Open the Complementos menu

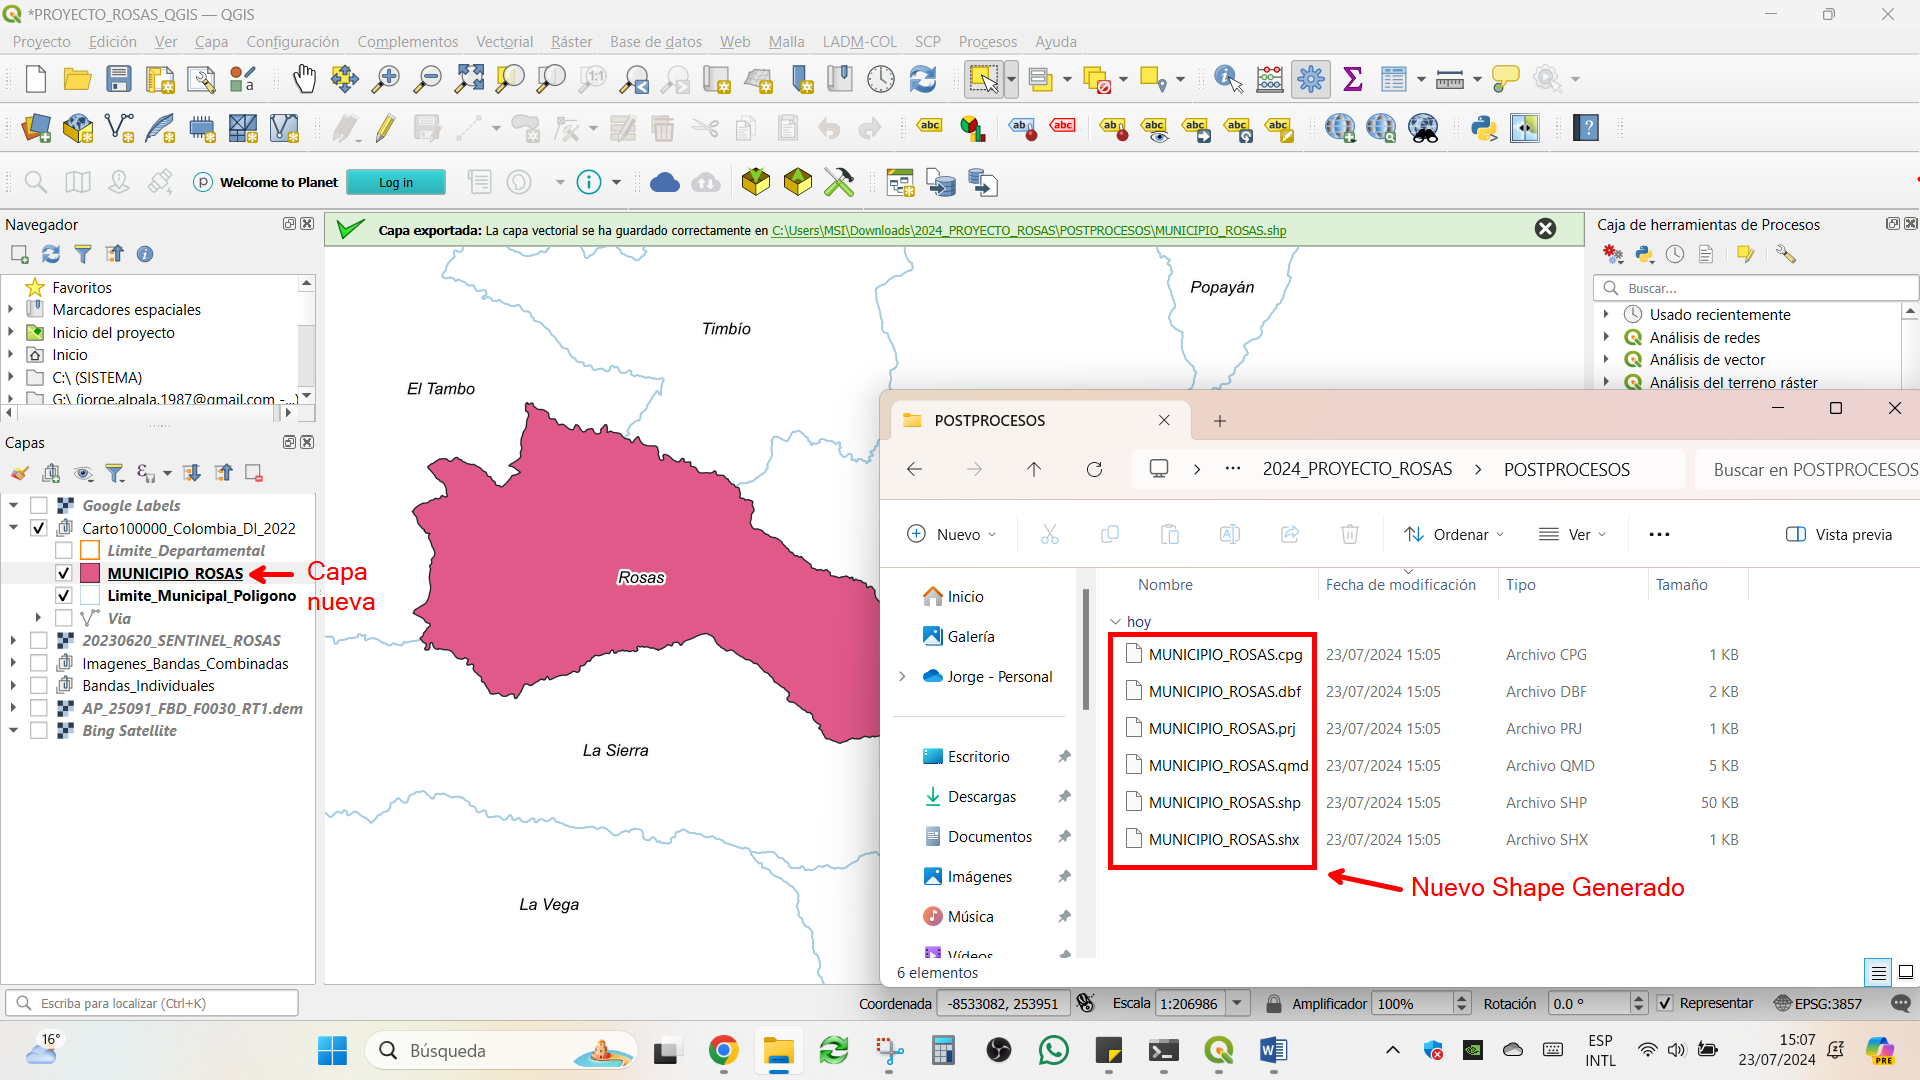[407, 41]
